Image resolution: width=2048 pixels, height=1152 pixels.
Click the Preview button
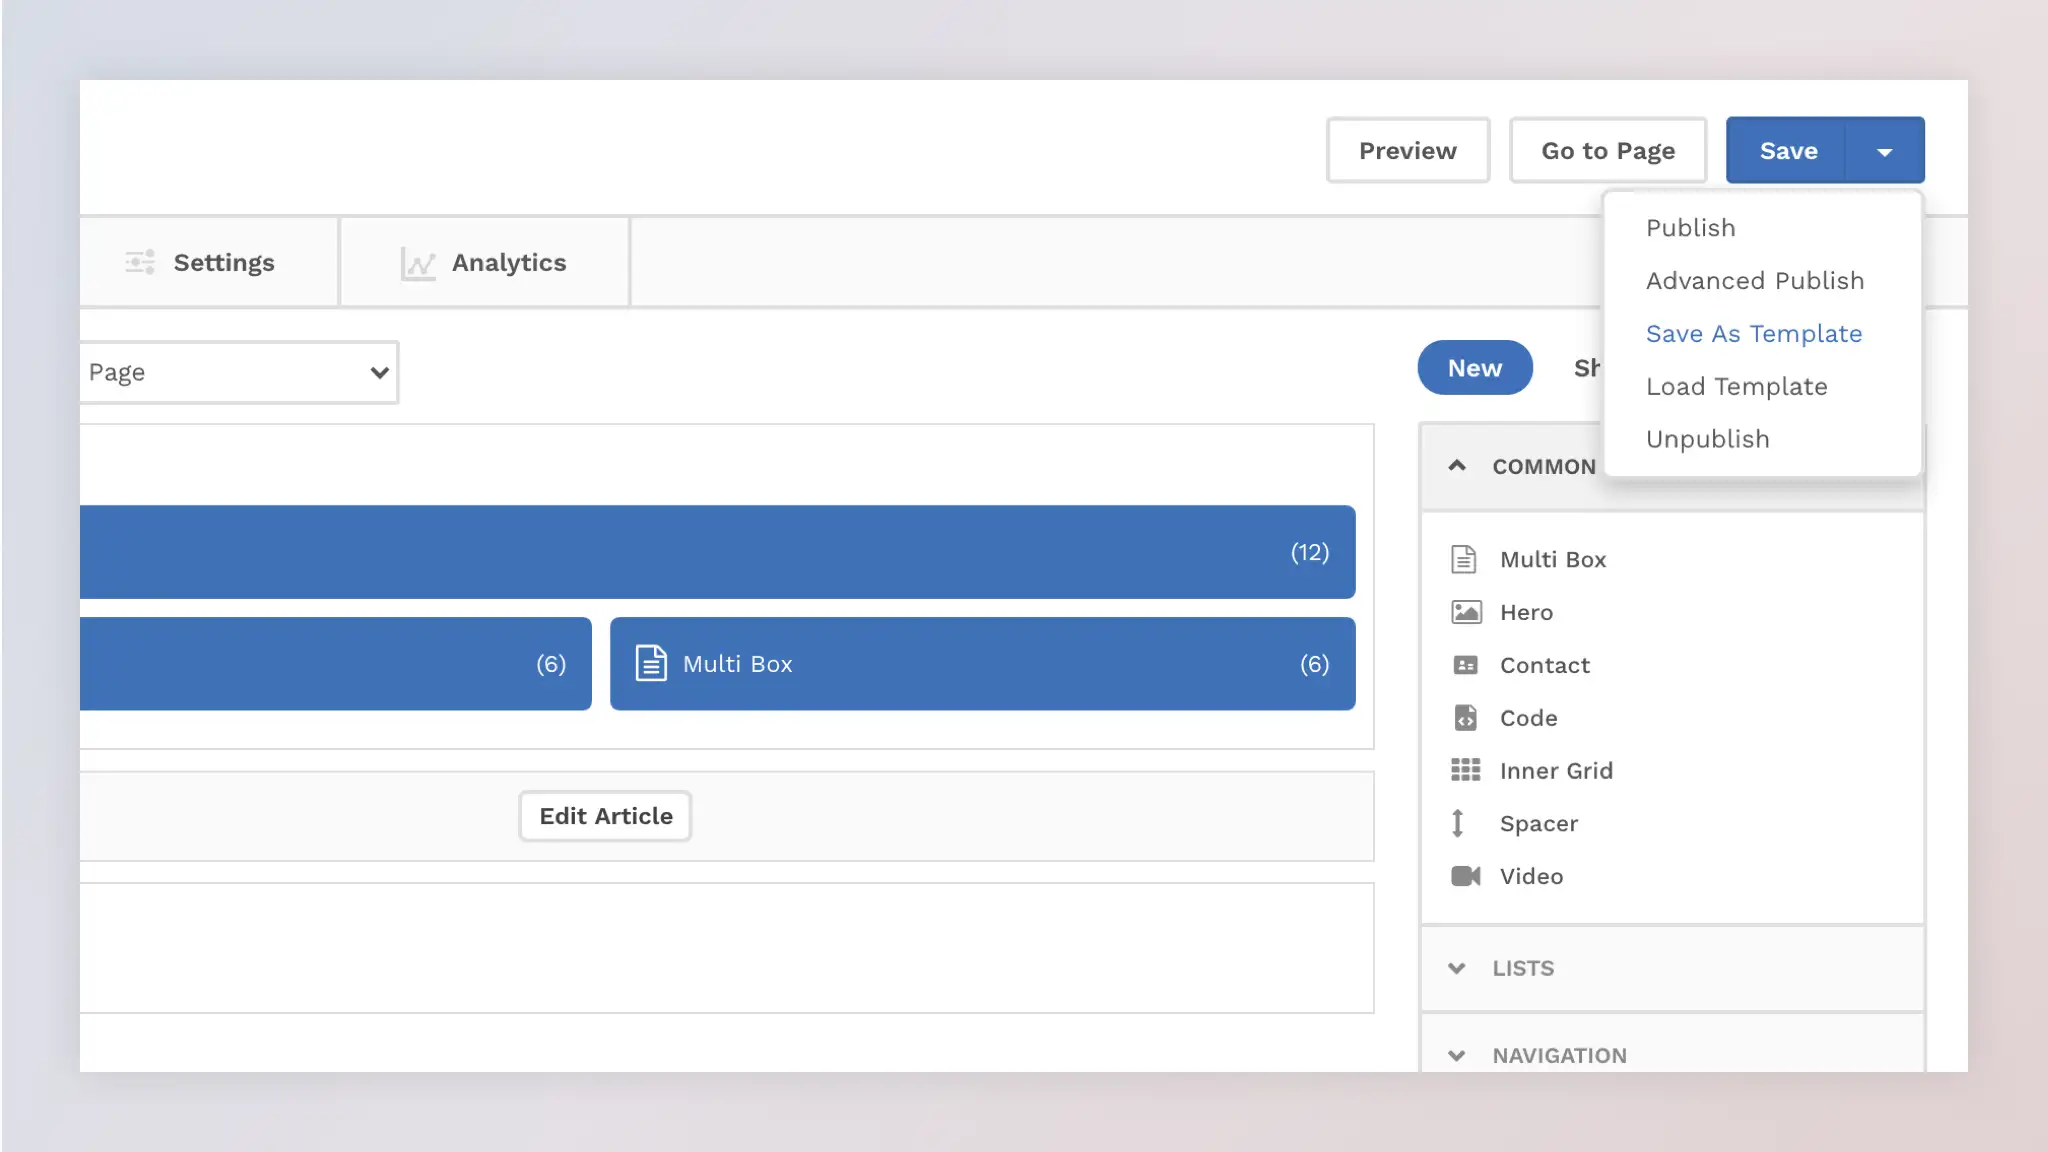[1407, 150]
